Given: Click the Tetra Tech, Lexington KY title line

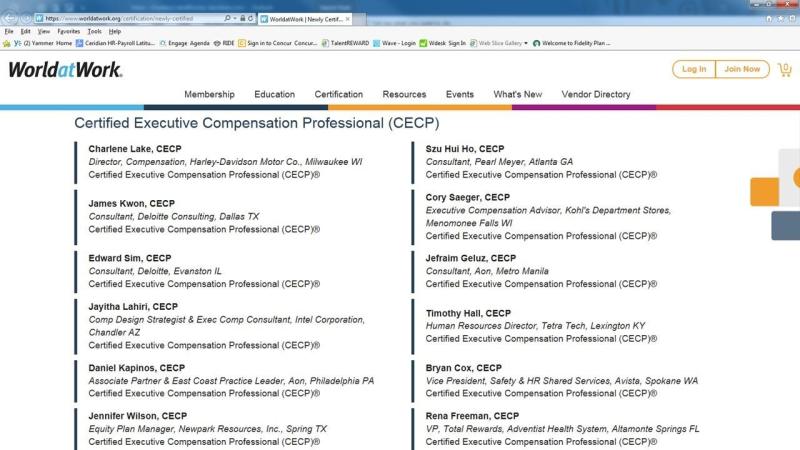Looking at the screenshot, I should coord(535,326).
